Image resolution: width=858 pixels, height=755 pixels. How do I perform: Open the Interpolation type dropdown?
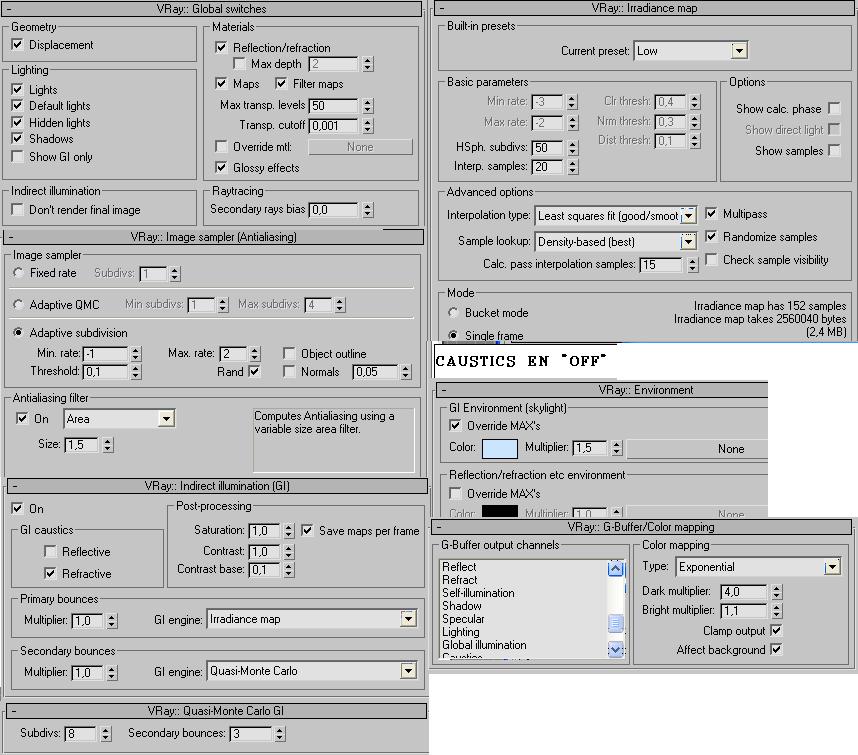(x=689, y=216)
